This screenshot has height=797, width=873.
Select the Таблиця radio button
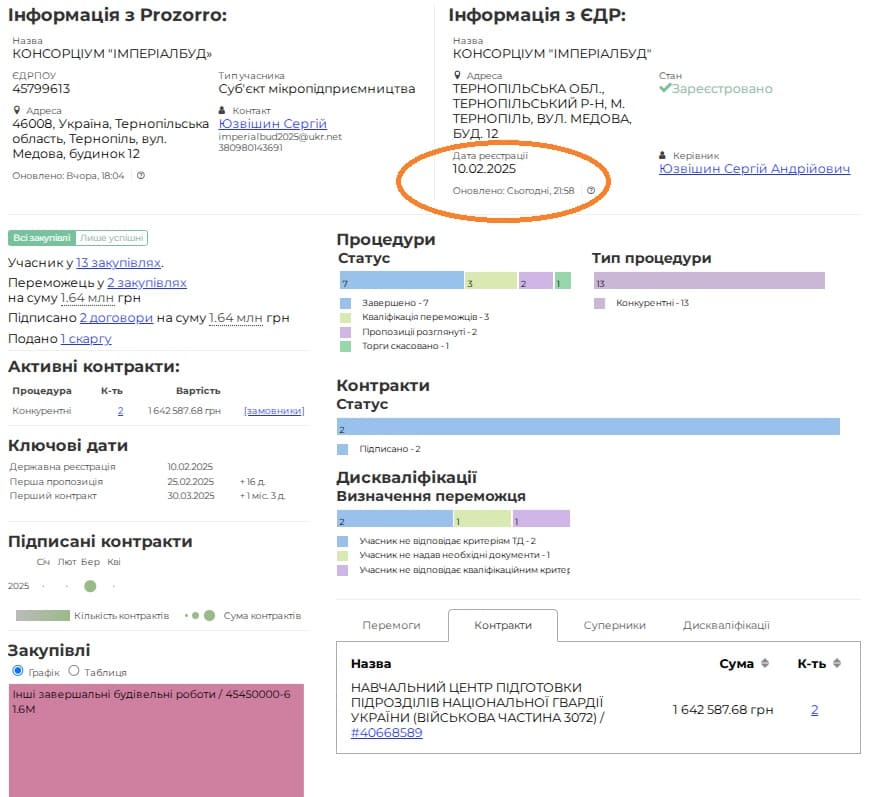pos(76,672)
